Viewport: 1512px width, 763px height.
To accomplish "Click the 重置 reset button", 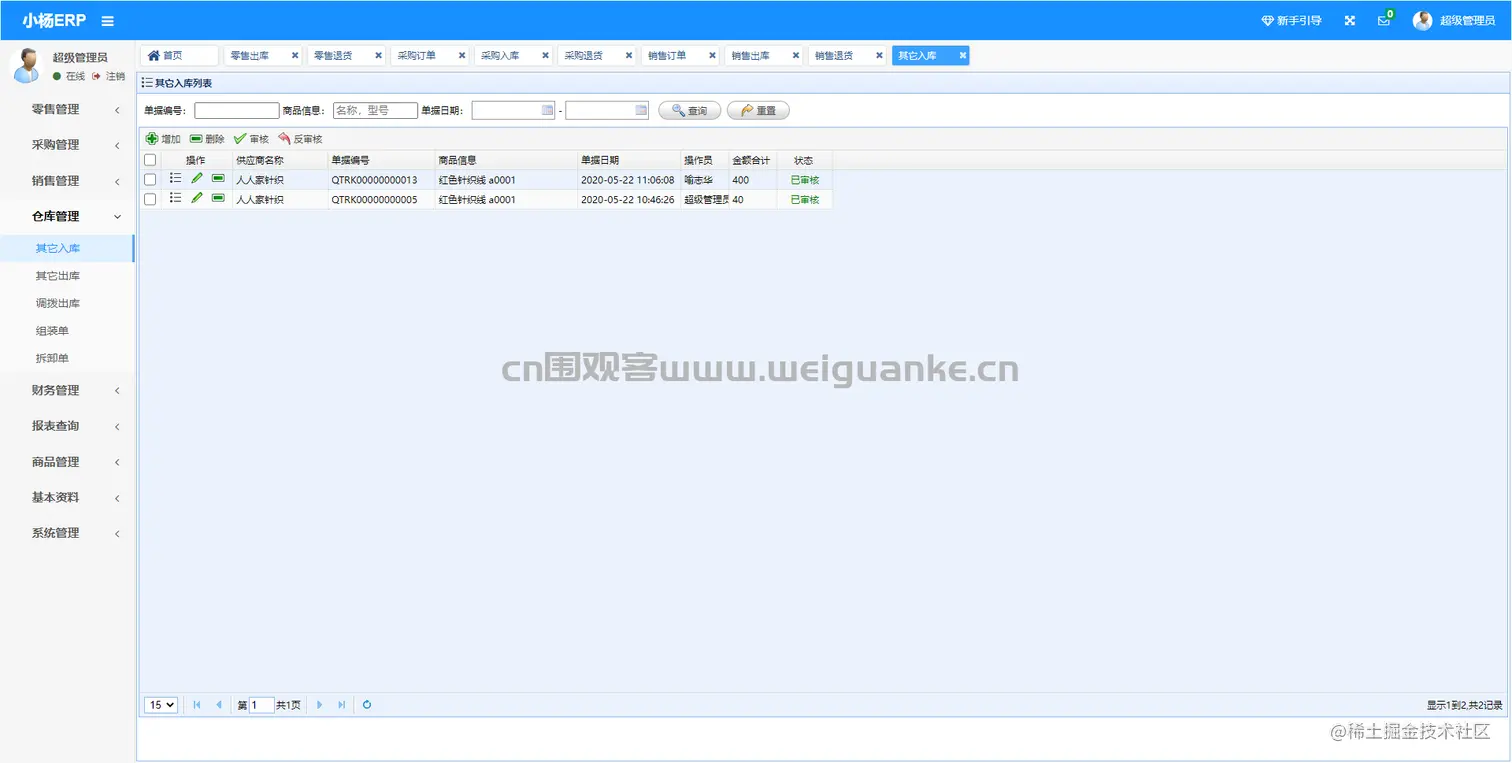I will [758, 110].
